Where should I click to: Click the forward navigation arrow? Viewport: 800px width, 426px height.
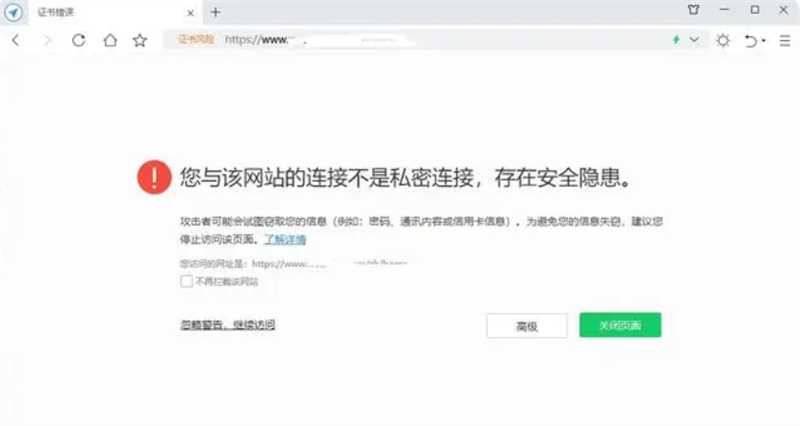tap(46, 41)
